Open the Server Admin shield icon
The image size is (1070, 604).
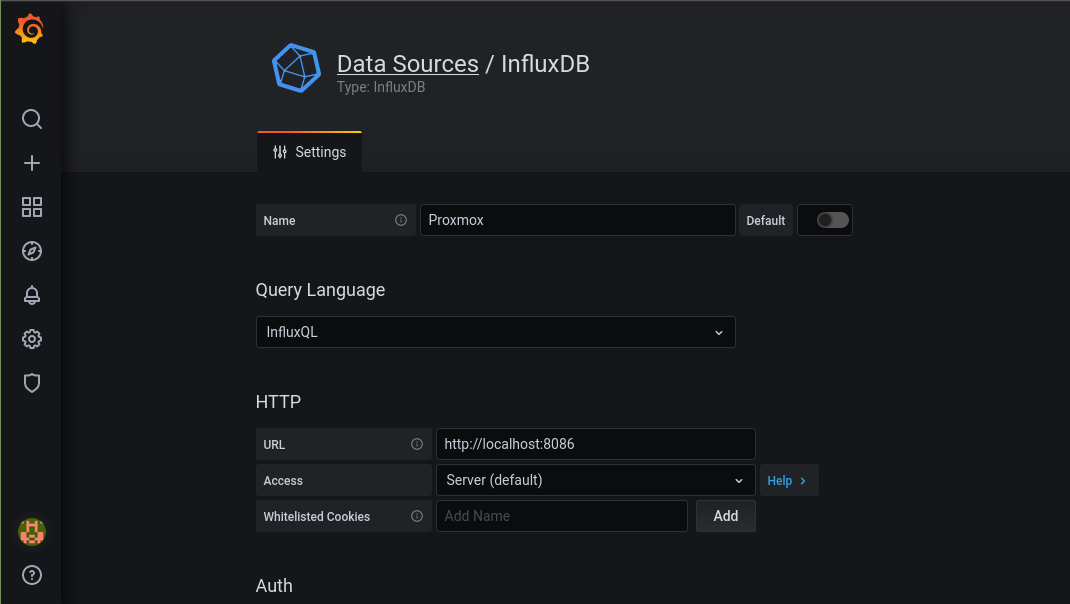pos(31,383)
